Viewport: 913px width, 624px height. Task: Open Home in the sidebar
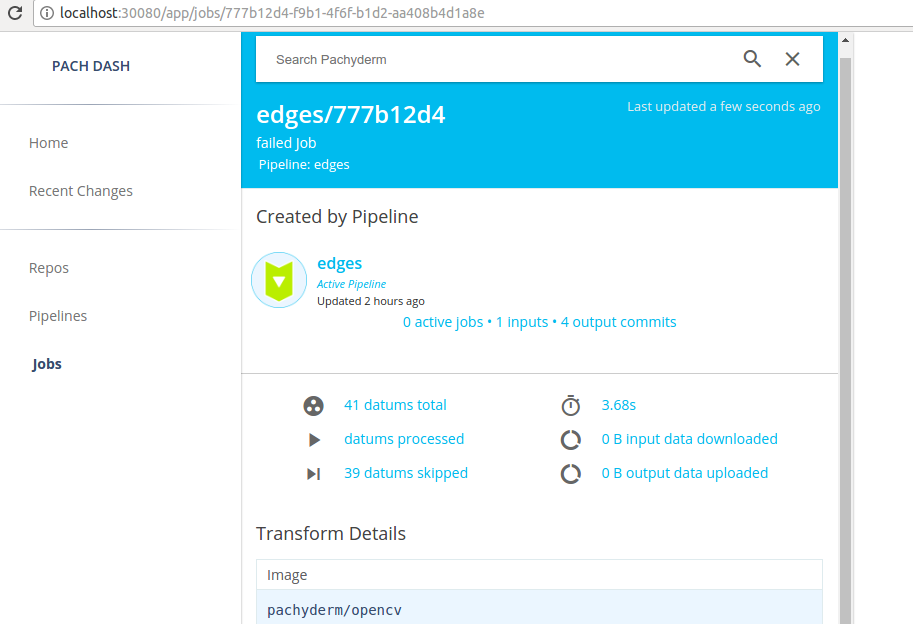(x=48, y=143)
